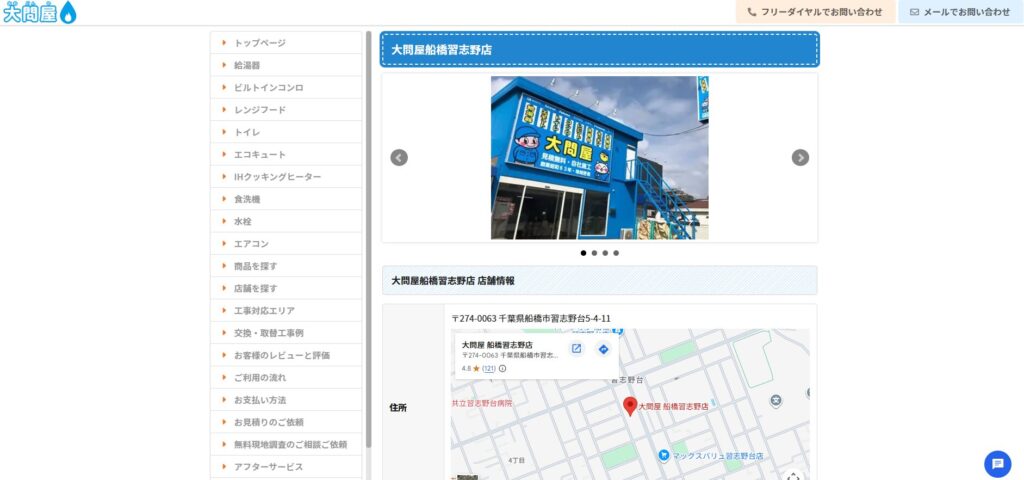Viewport: 1024px width, 480px height.
Task: Click フリーダイヤルでお問い合わせ button
Action: (x=814, y=12)
